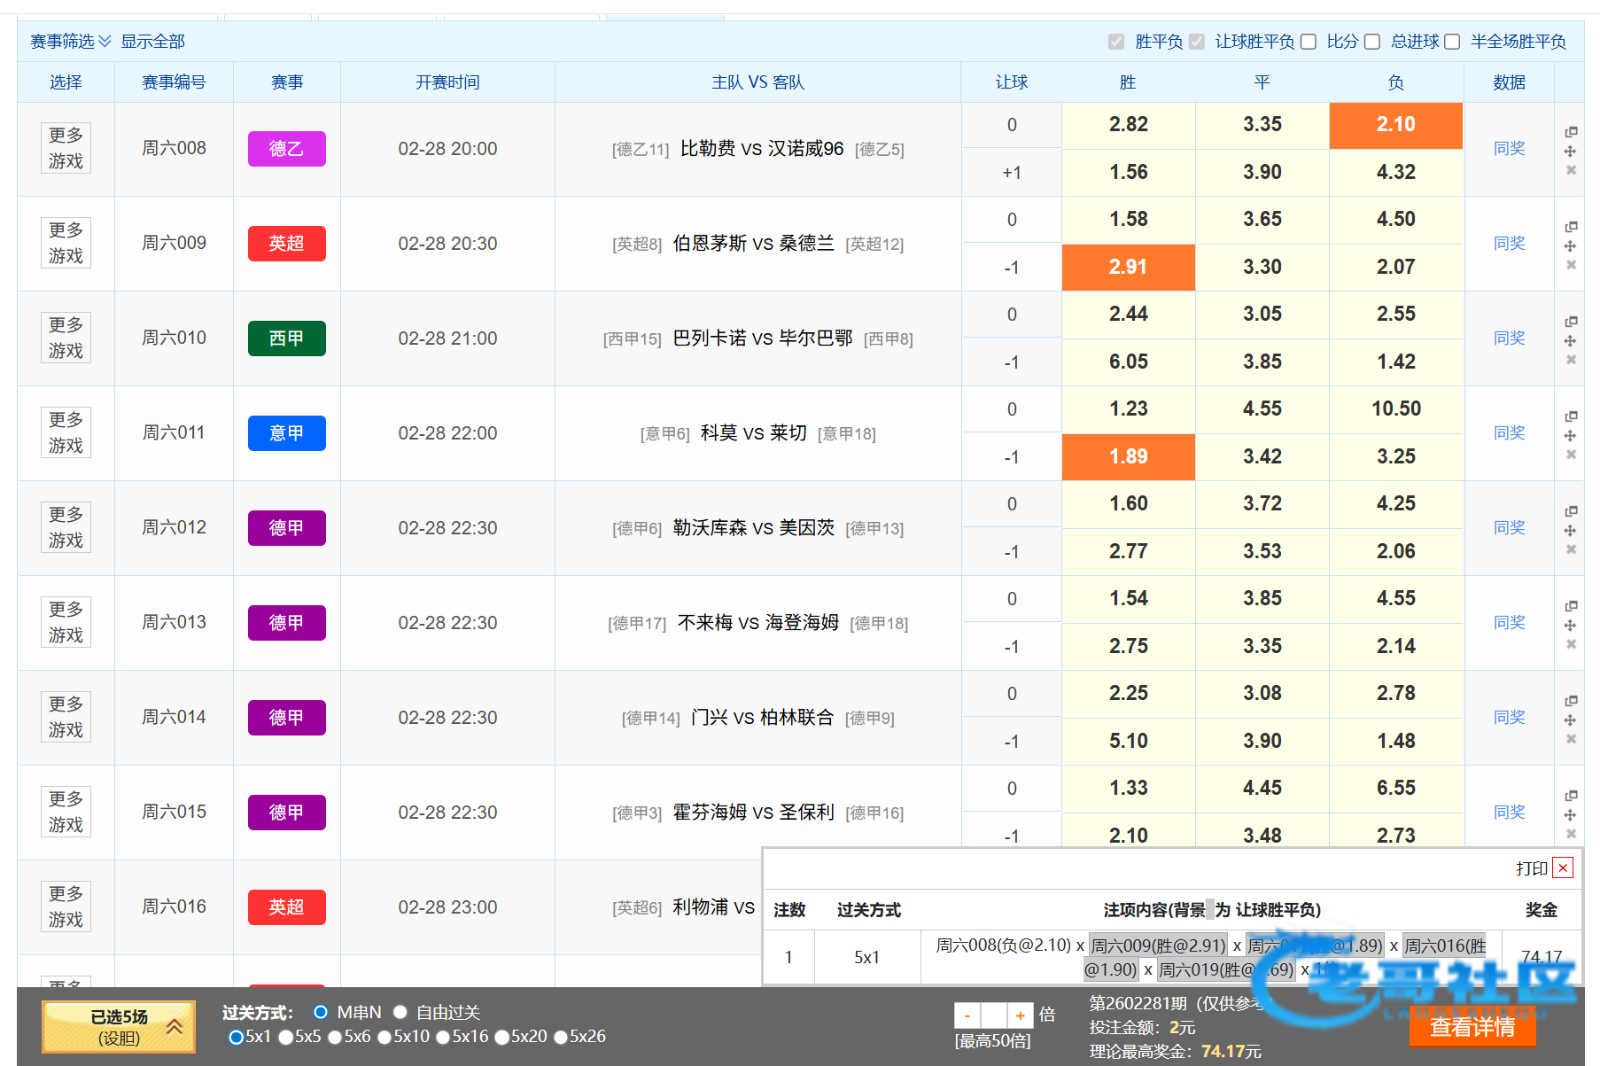1600x1066 pixels.
Task: Click the 显示全部 link
Action: tap(153, 42)
